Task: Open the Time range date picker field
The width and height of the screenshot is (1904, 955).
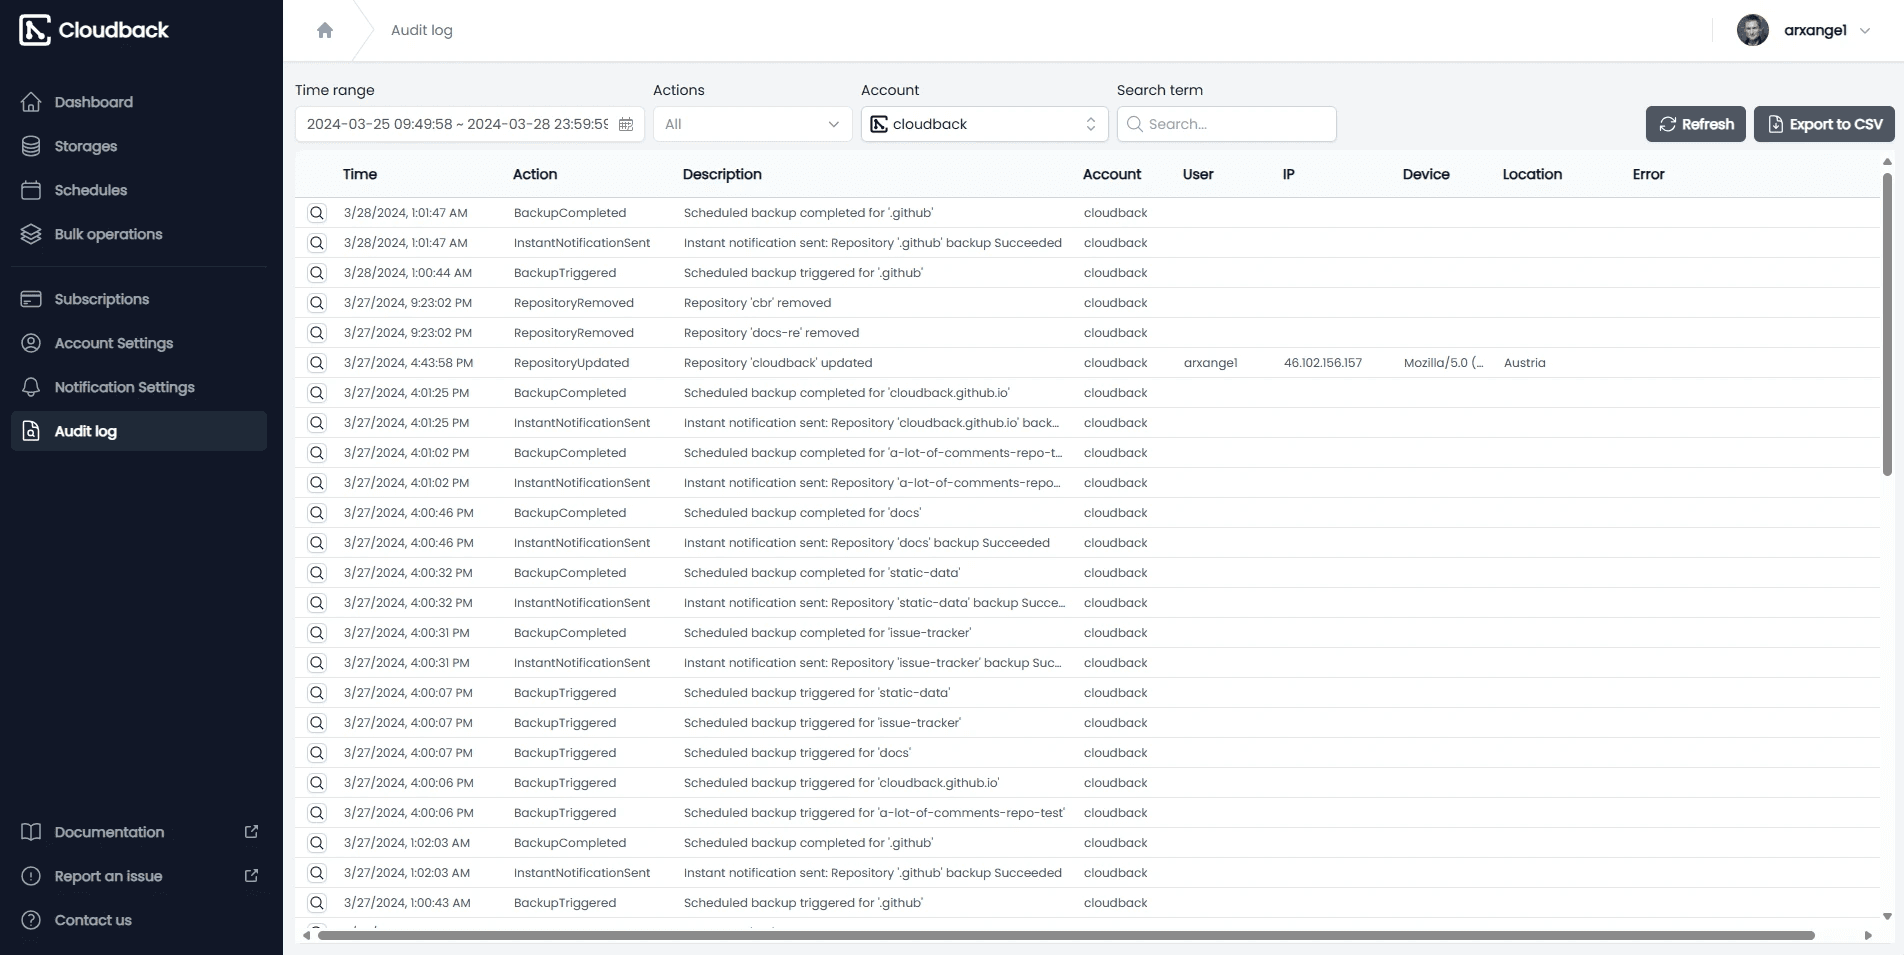Action: point(470,124)
